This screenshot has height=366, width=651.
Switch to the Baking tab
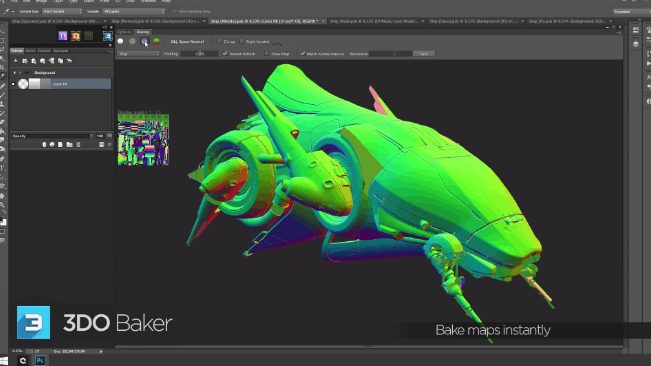click(142, 32)
